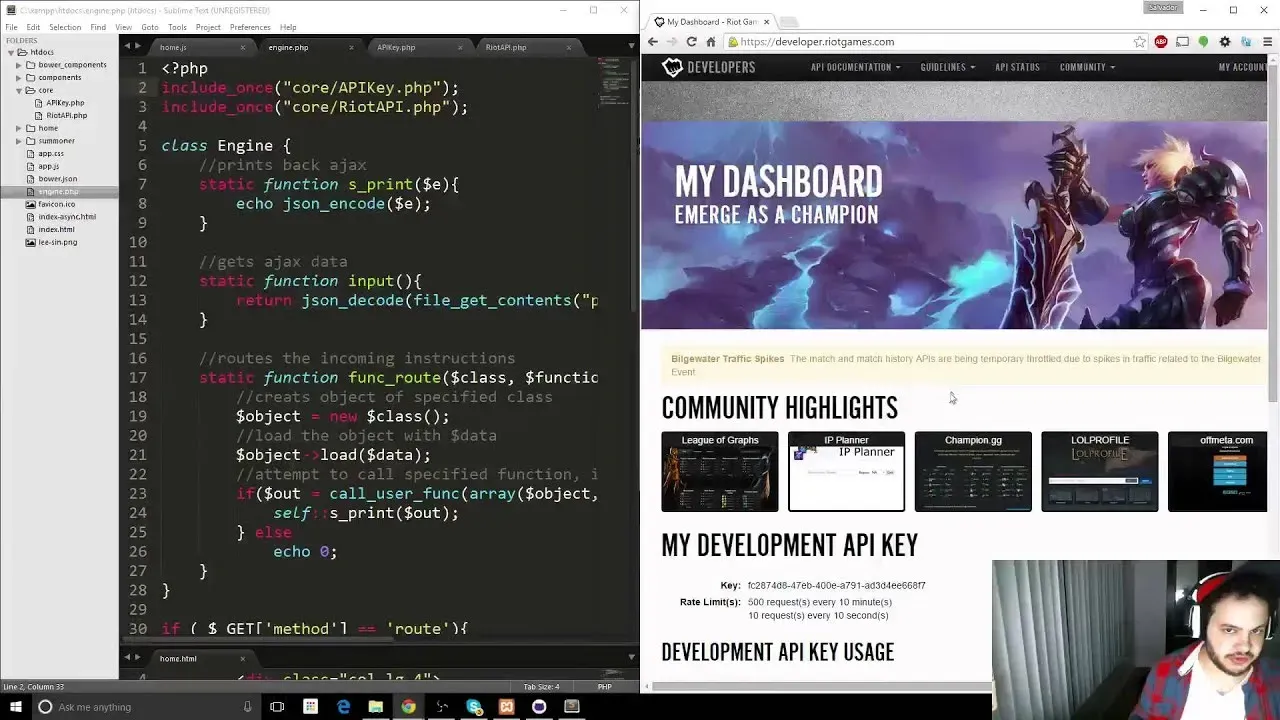Expand the summoner folder
The image size is (1280, 720).
tap(18, 141)
